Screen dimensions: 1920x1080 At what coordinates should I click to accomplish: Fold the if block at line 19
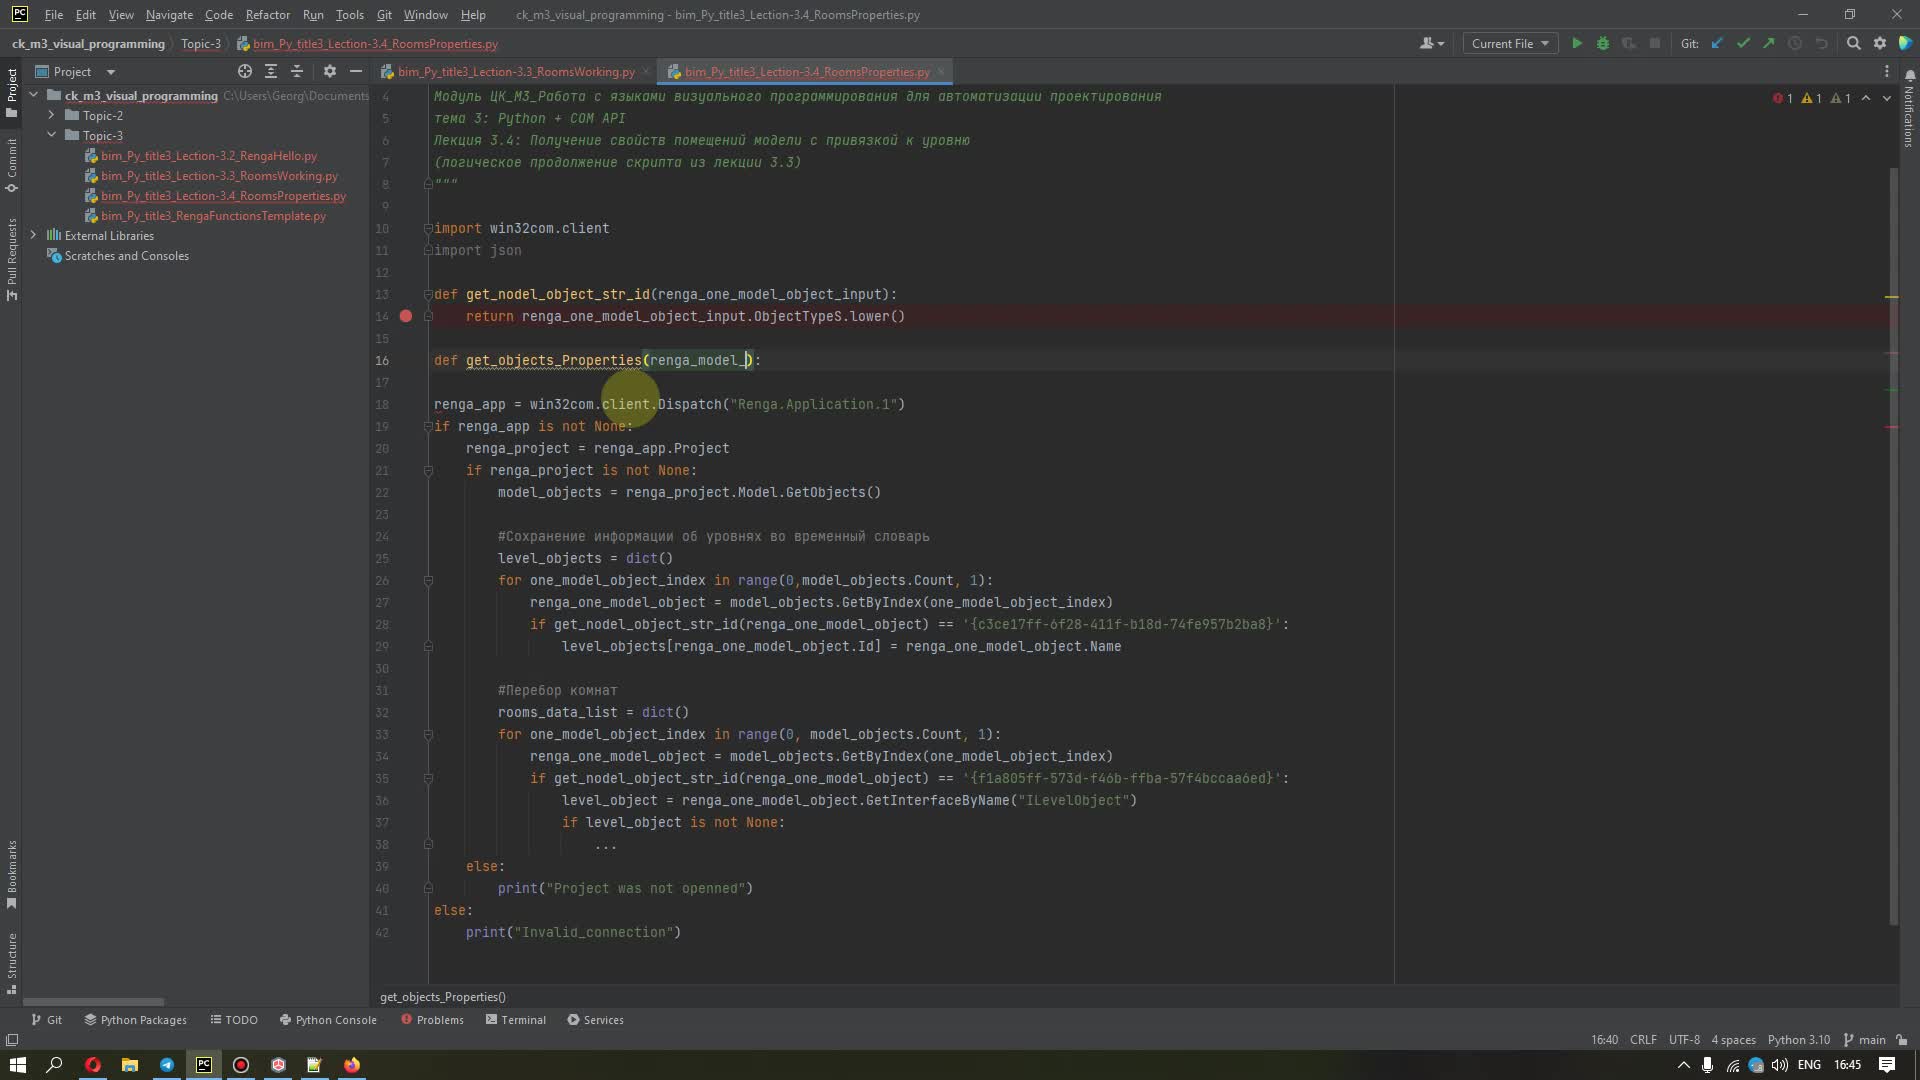428,426
